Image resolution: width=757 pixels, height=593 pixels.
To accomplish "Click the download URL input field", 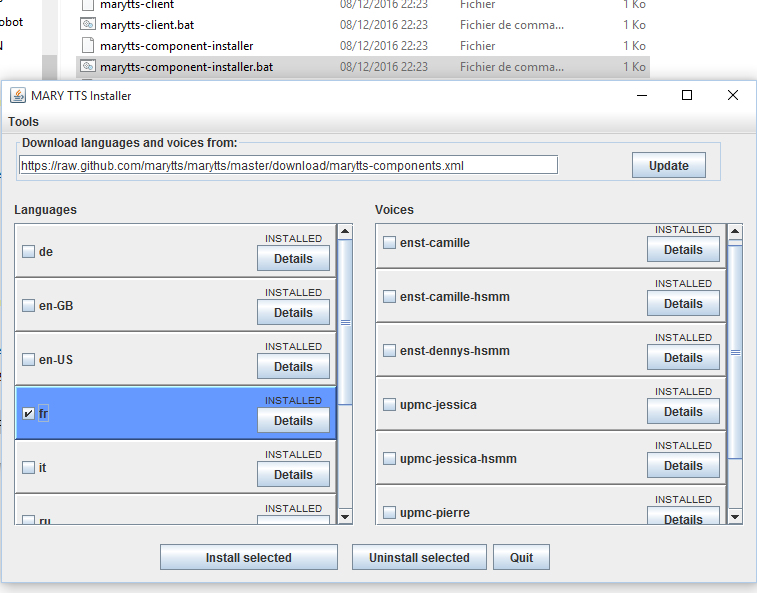I will point(288,165).
